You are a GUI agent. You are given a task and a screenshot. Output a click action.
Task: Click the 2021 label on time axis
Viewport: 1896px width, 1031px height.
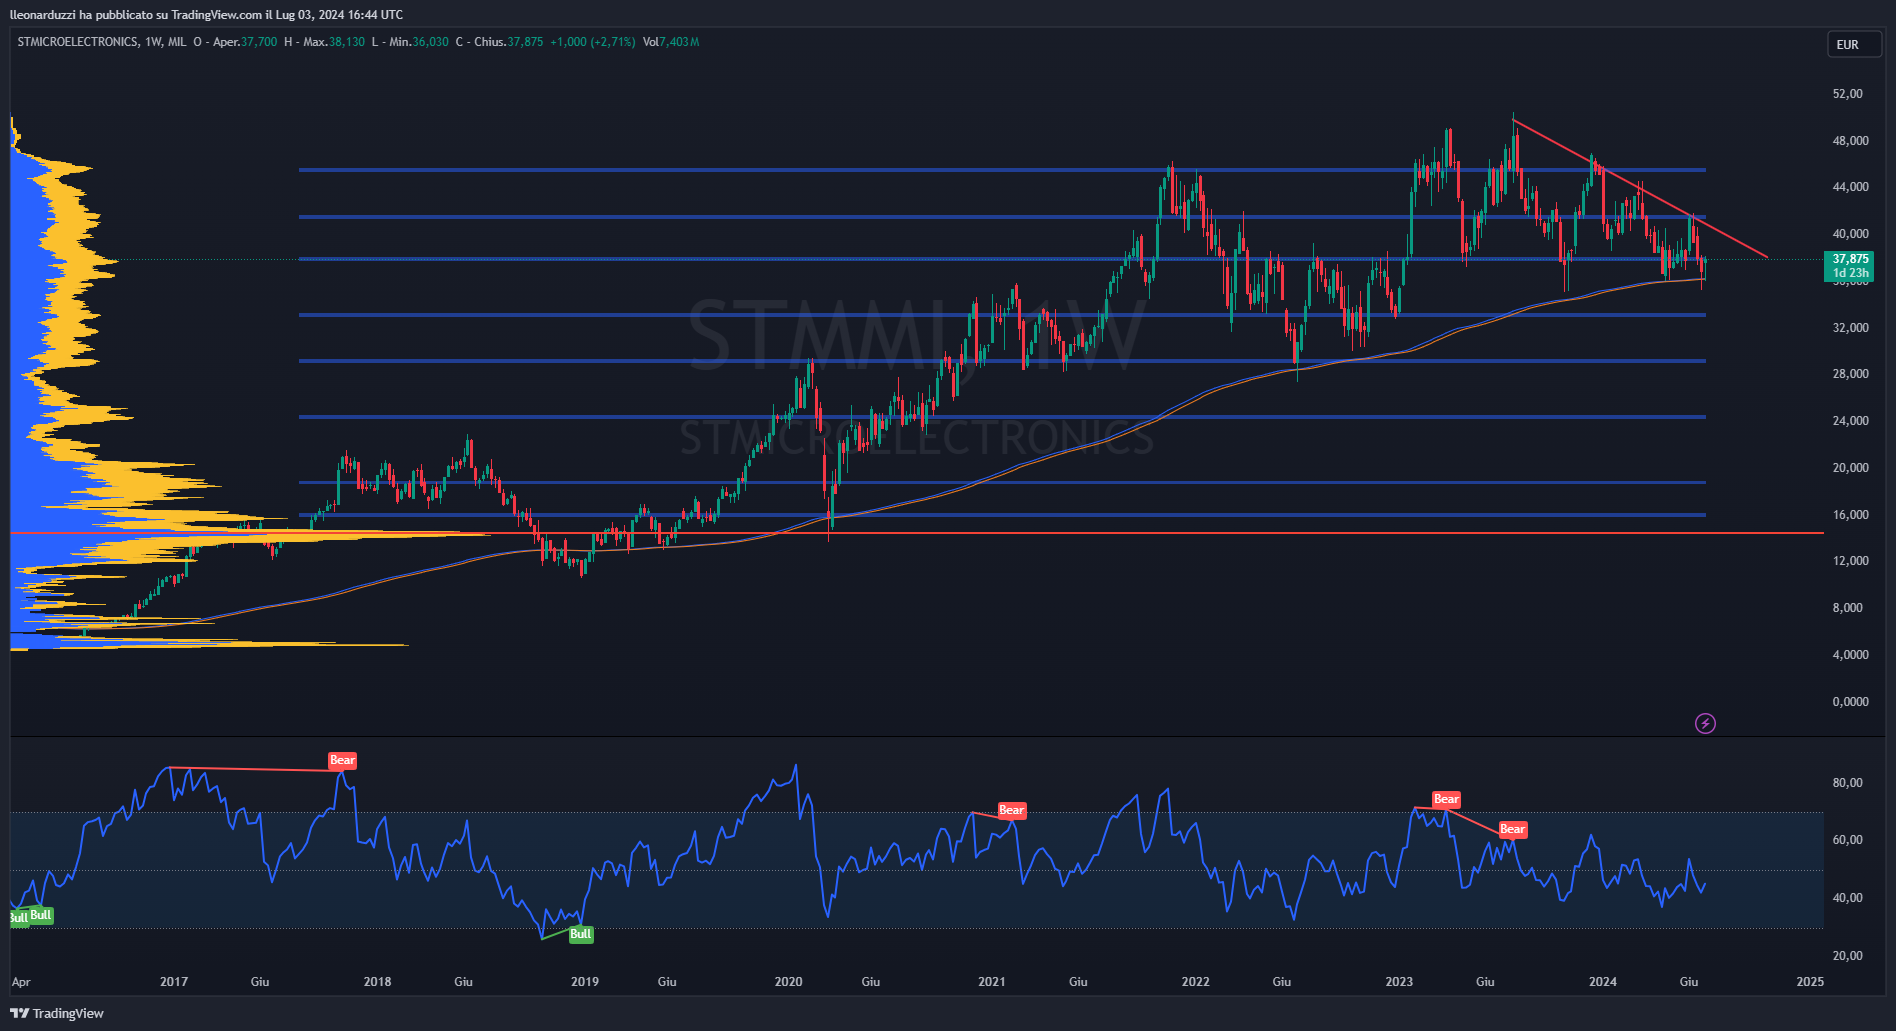pyautogui.click(x=992, y=982)
